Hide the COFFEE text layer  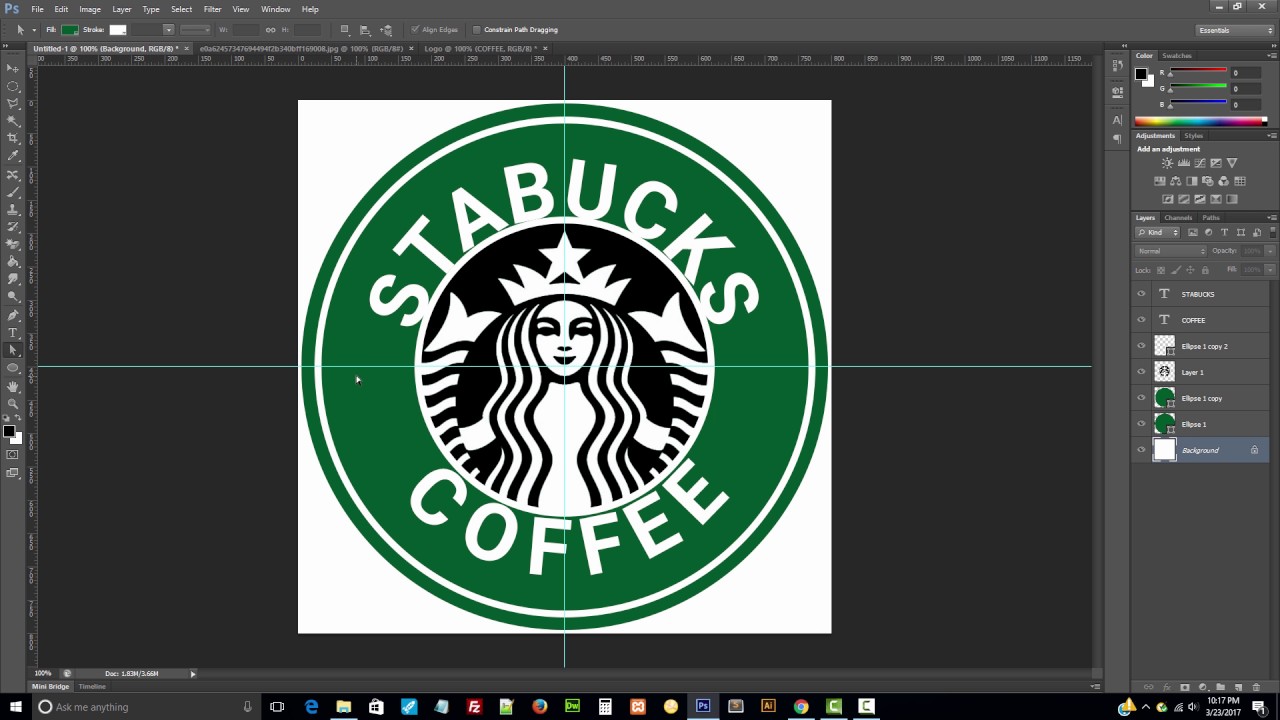1141,320
